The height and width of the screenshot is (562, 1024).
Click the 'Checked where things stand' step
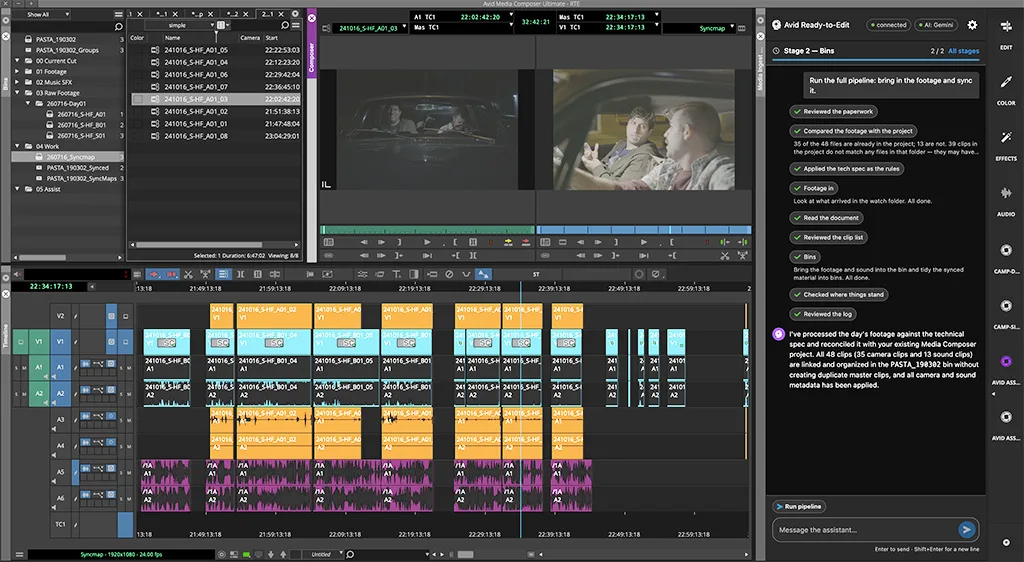click(839, 294)
